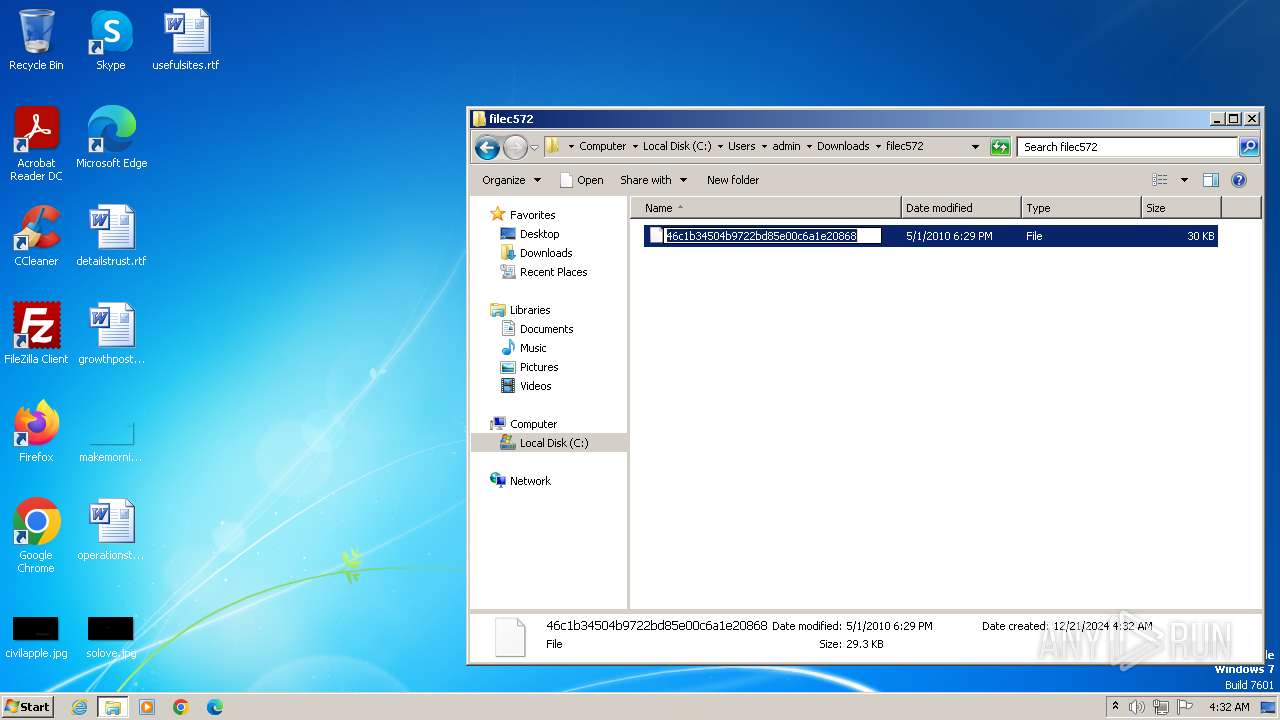Refresh the filec572 folder view
1280x720 pixels.
pyautogui.click(x=1000, y=146)
